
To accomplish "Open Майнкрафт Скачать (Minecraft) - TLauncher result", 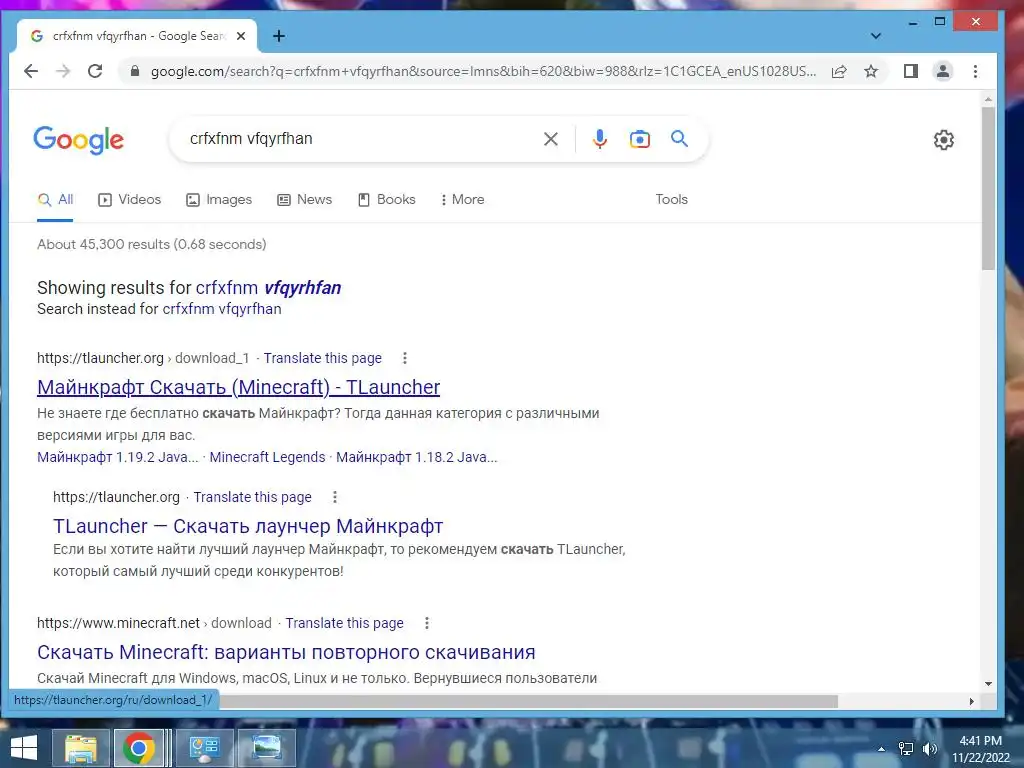I will pyautogui.click(x=238, y=387).
